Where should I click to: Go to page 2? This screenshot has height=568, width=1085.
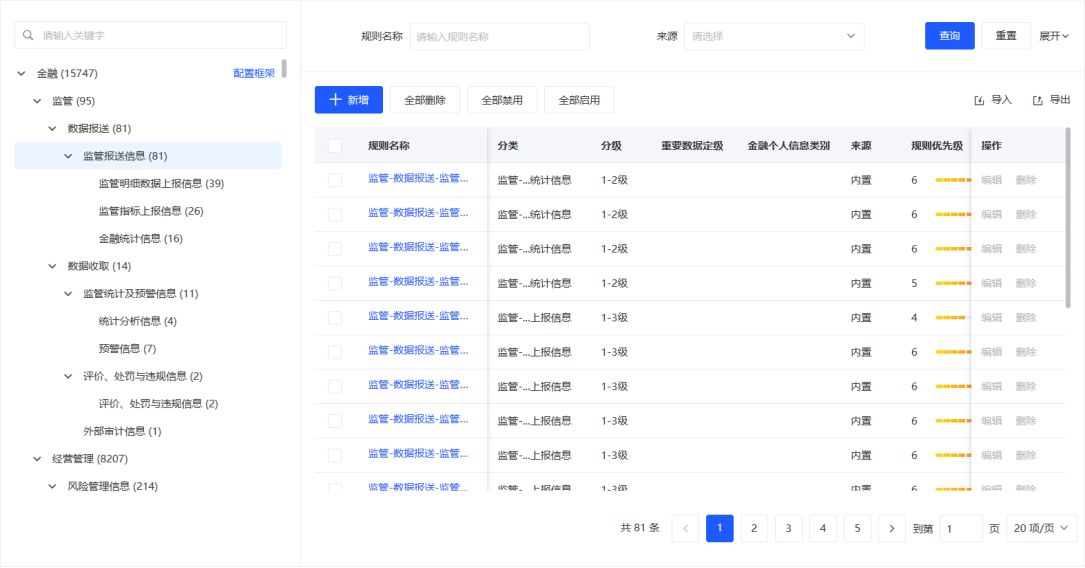pyautogui.click(x=754, y=529)
